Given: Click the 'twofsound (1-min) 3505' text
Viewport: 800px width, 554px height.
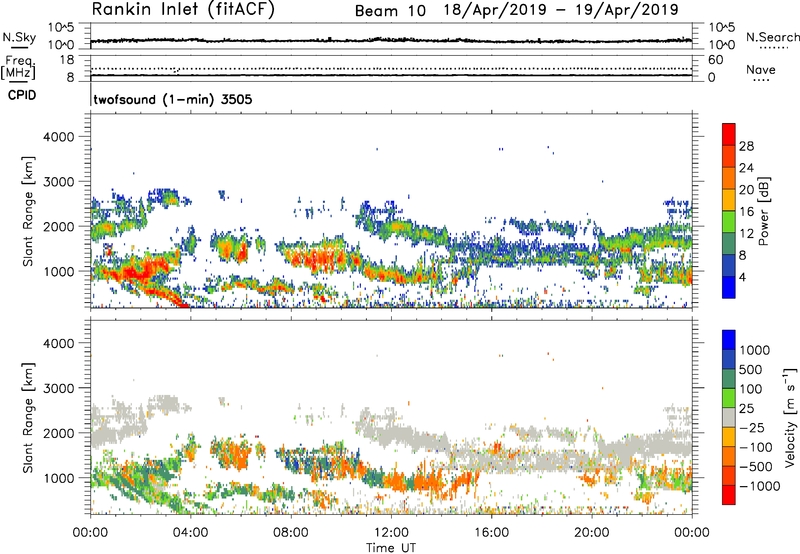Looking at the screenshot, I should pyautogui.click(x=173, y=99).
